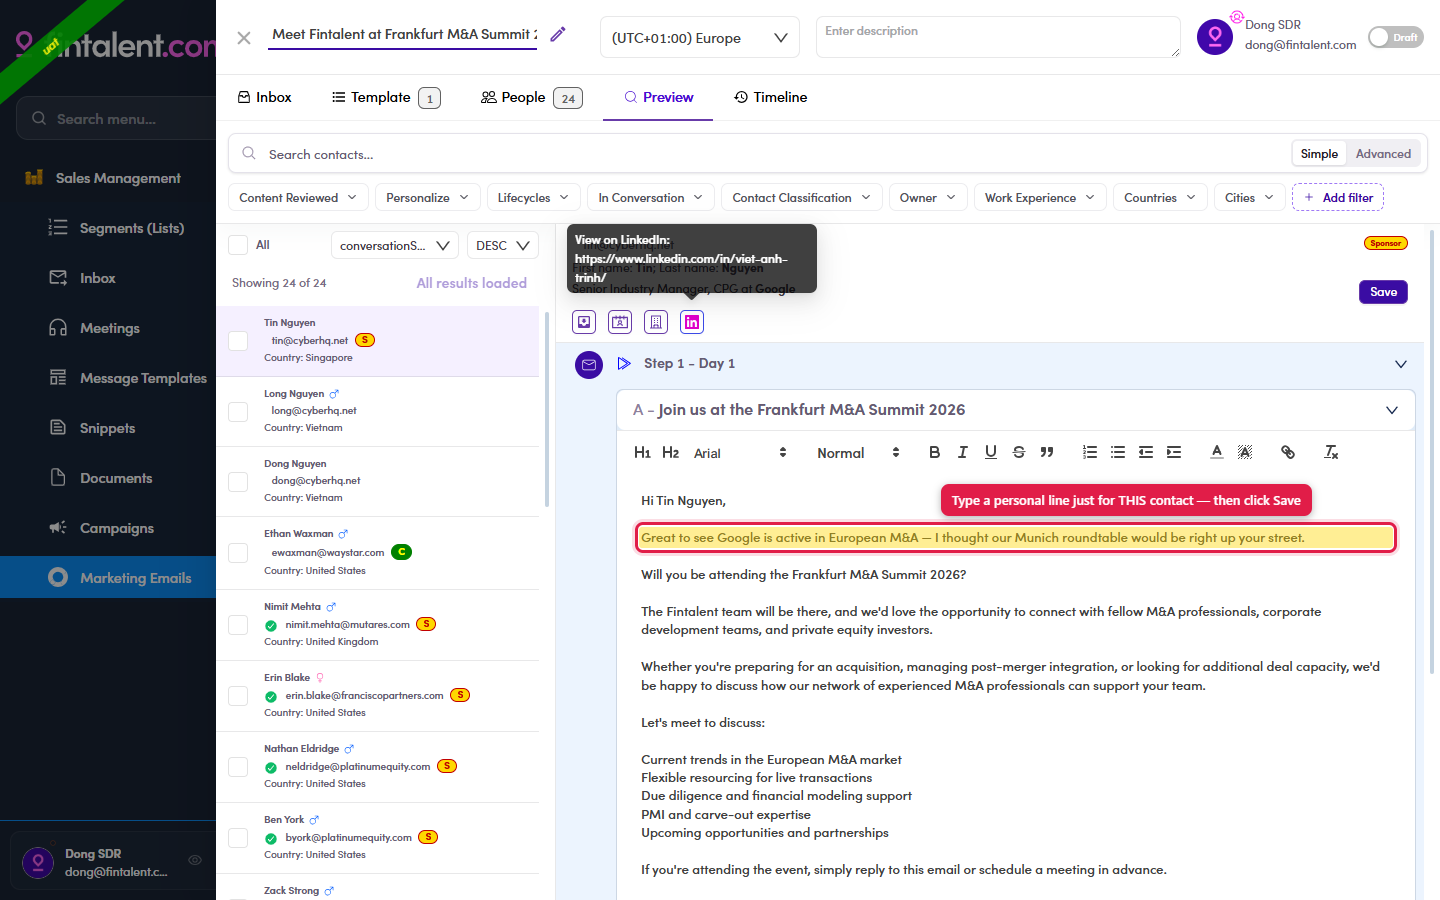Image resolution: width=1440 pixels, height=900 pixels.
Task: Click the Dong SDR avatar in the header
Action: click(1215, 37)
